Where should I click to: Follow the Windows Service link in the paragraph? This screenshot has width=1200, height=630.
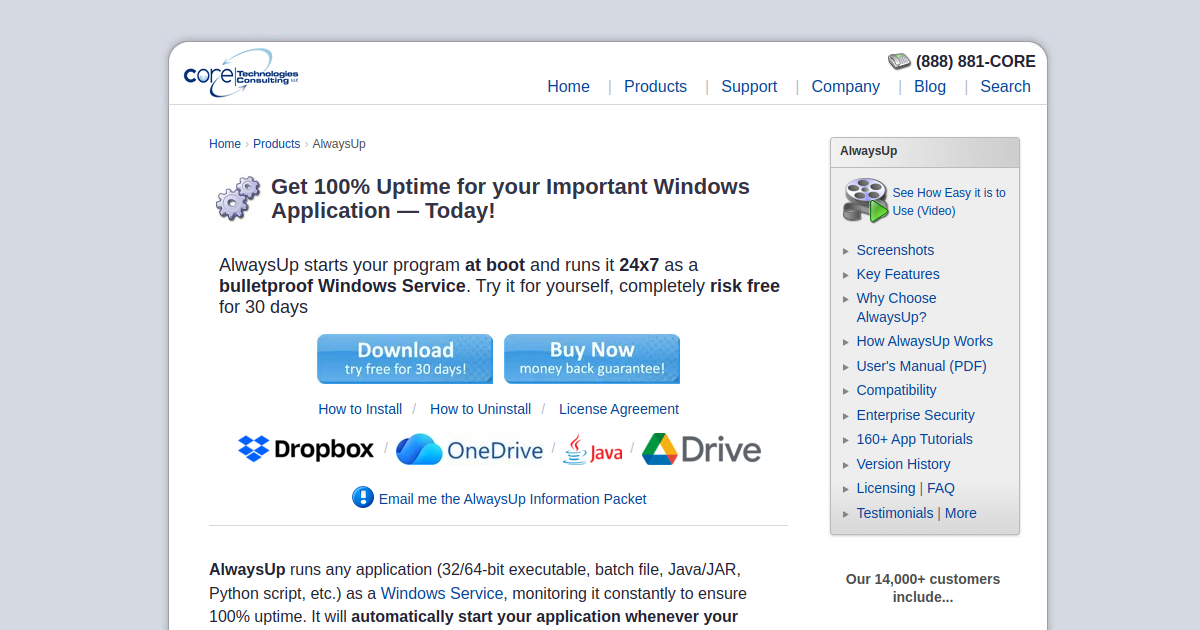pyautogui.click(x=442, y=593)
